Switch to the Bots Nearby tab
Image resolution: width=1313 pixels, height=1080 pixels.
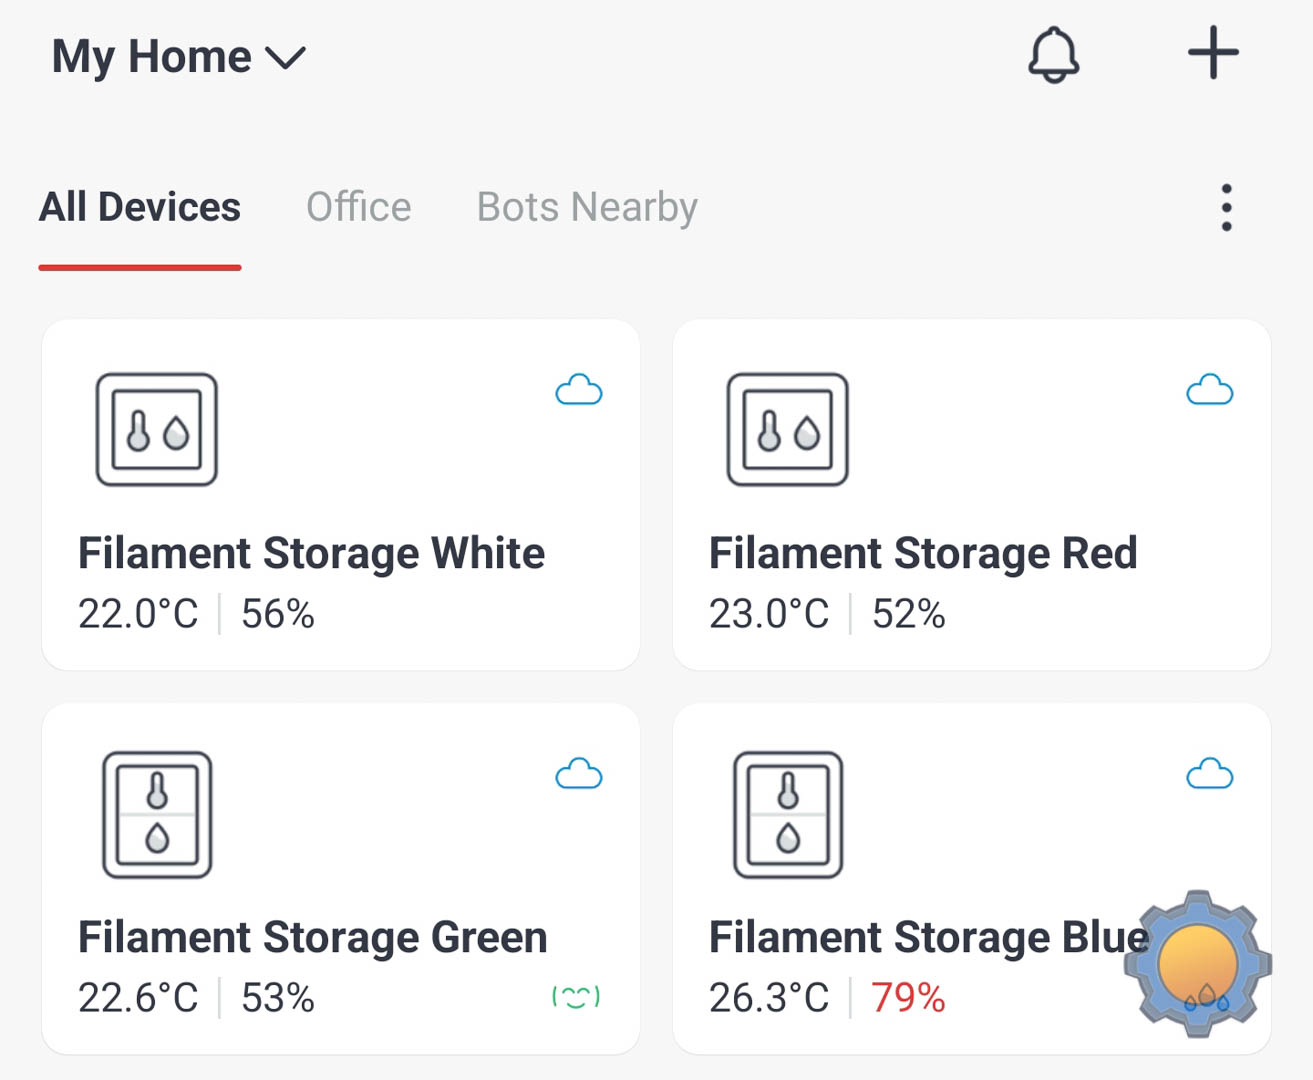click(587, 207)
